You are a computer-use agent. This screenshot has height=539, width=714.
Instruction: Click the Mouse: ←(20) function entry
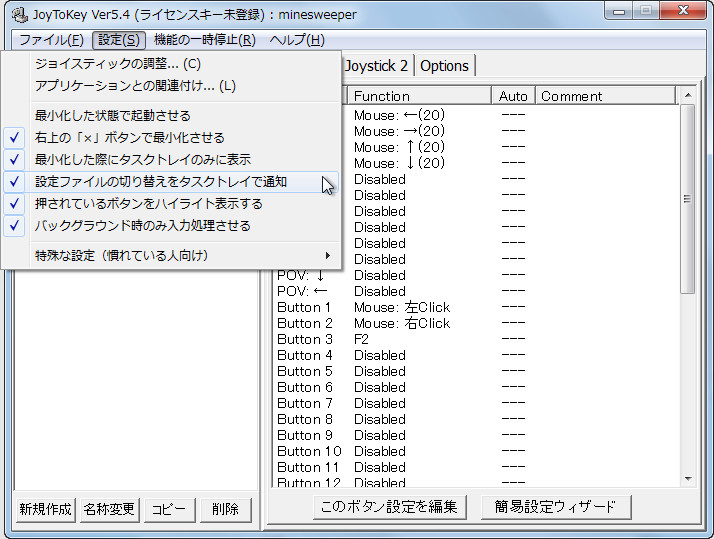point(399,115)
